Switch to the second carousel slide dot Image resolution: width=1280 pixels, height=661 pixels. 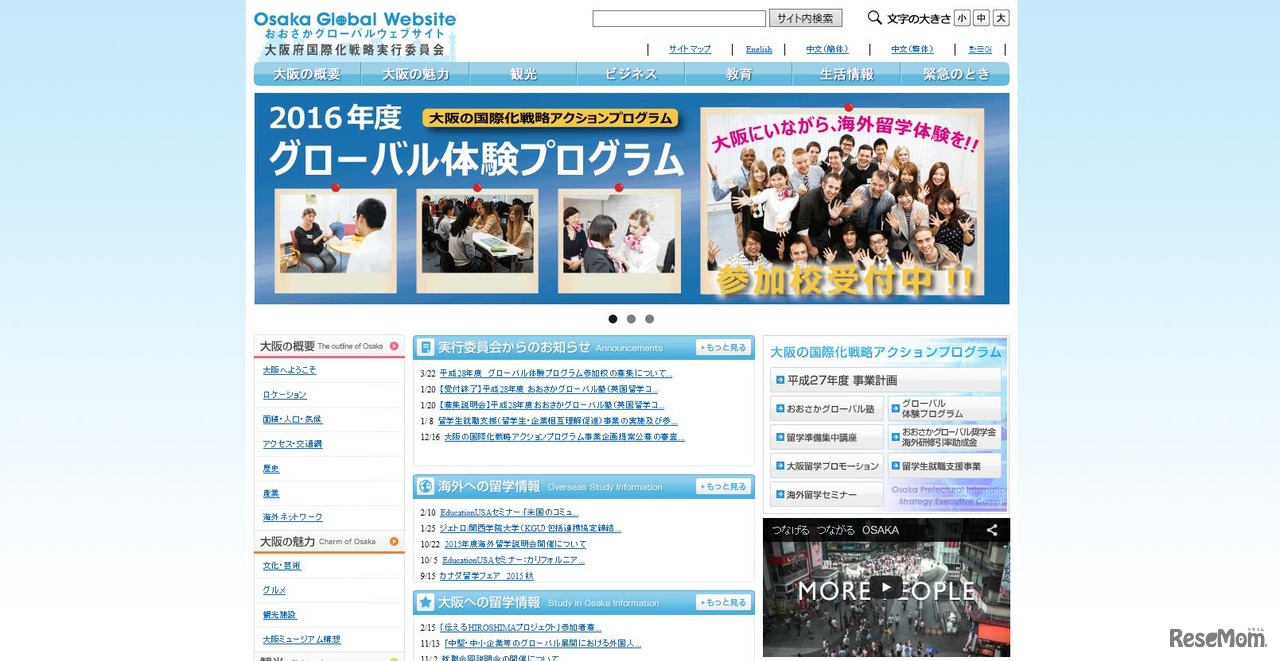coord(631,318)
